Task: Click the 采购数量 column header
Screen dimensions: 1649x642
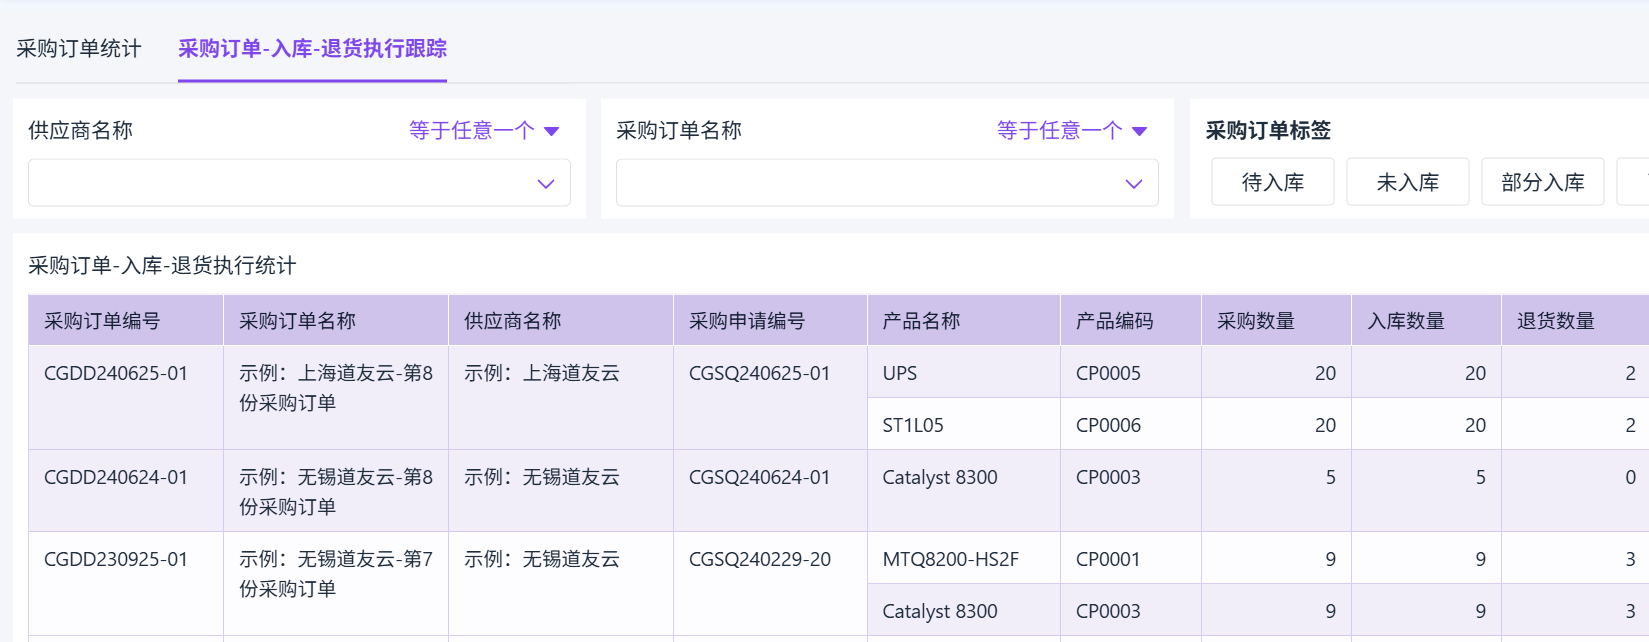Action: click(x=1256, y=321)
